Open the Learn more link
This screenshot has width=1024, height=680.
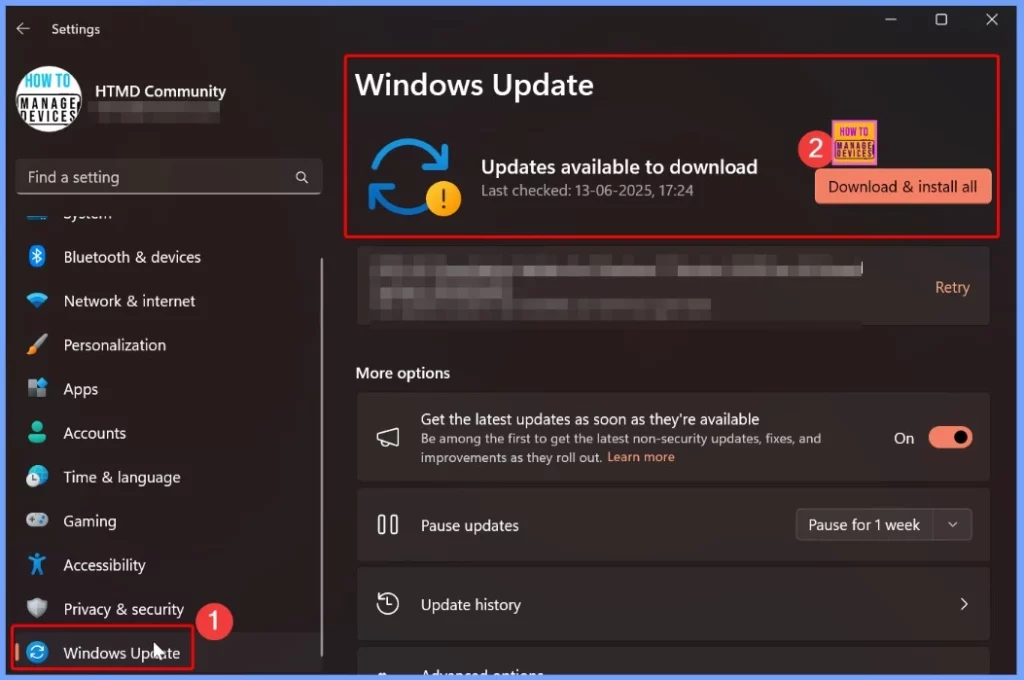coord(641,457)
